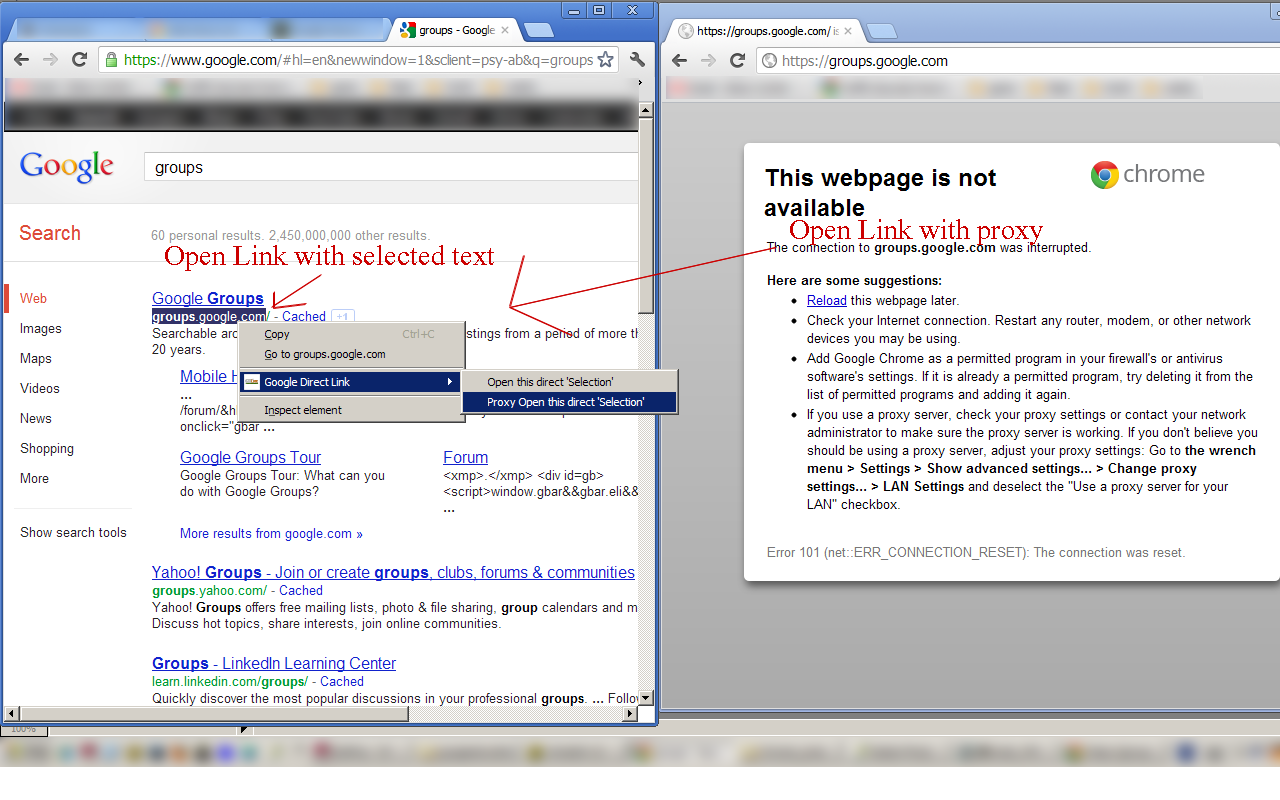Click the left arrow of the horizontal scrollbar
Screen dimensions: 1280x800
click(12, 713)
